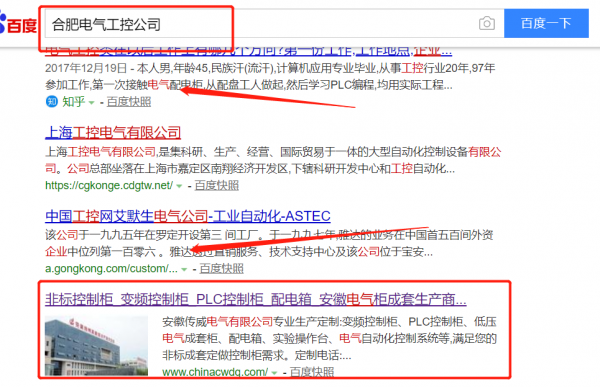
Task: Click the https://cgkonge.cdgtw.net/ green URL
Action: click(x=109, y=186)
